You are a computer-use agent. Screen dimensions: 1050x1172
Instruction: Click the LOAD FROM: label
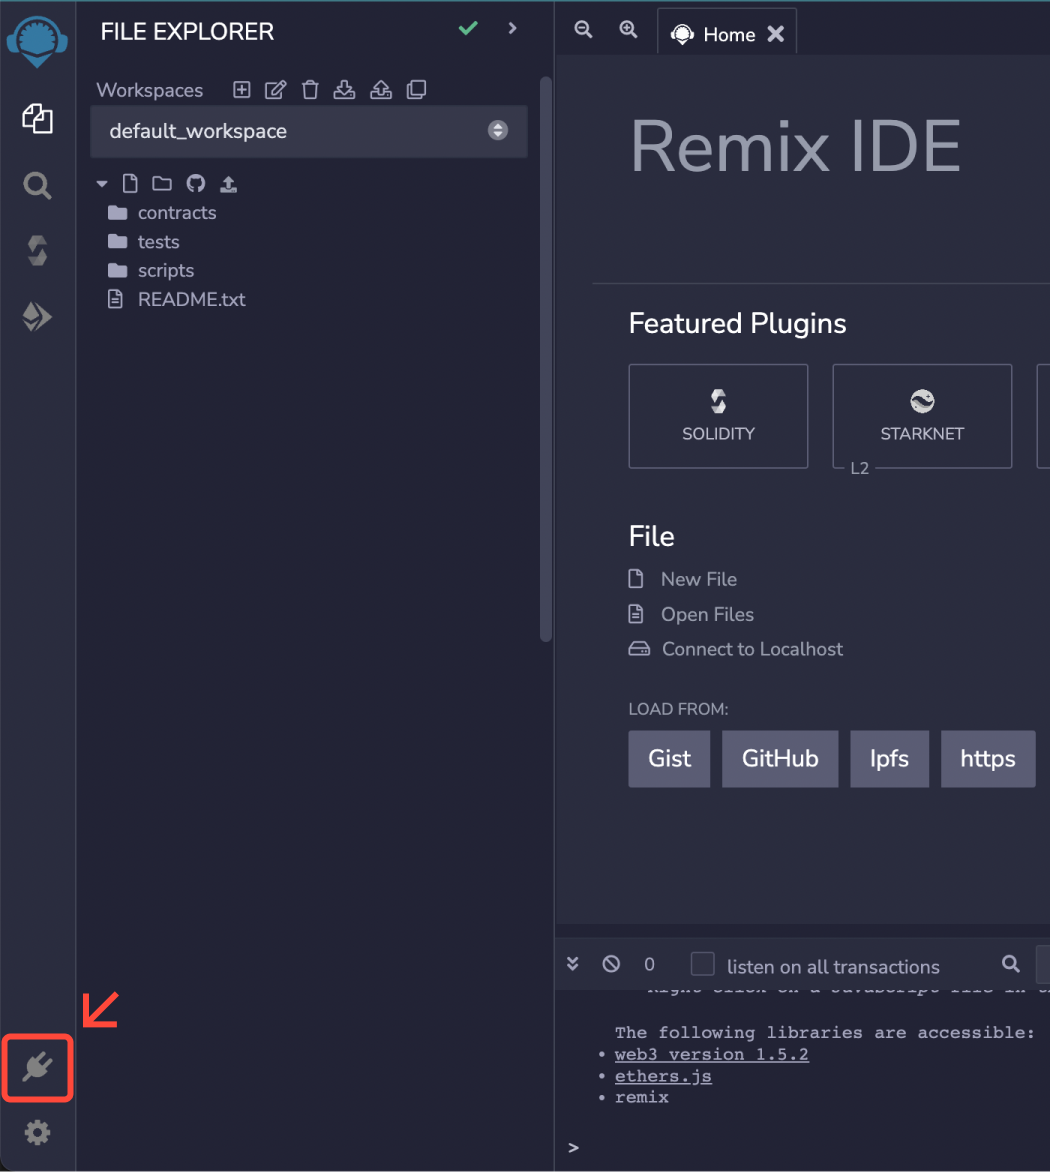pyautogui.click(x=679, y=709)
